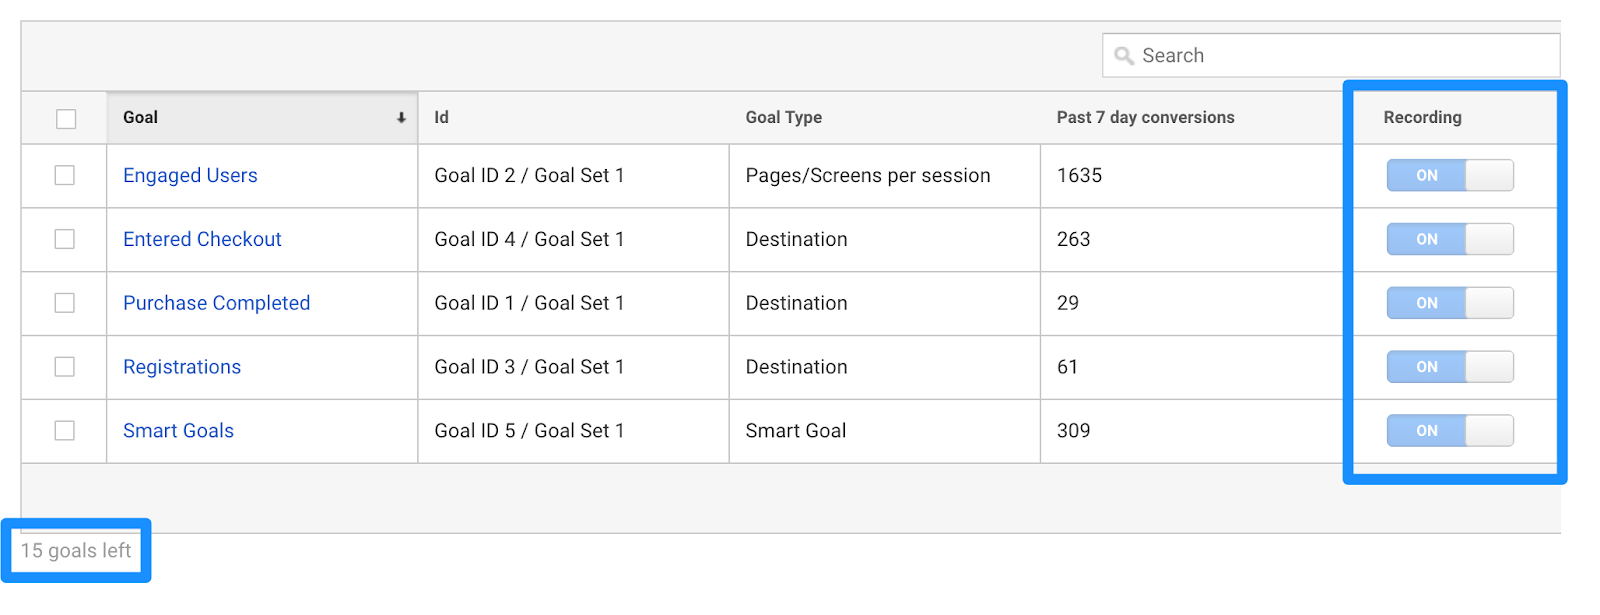Open the Engaged Users goal

pos(190,176)
